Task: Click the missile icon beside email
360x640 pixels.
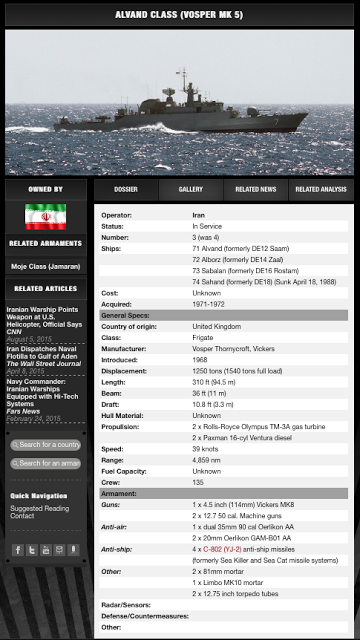Action: coord(73,550)
